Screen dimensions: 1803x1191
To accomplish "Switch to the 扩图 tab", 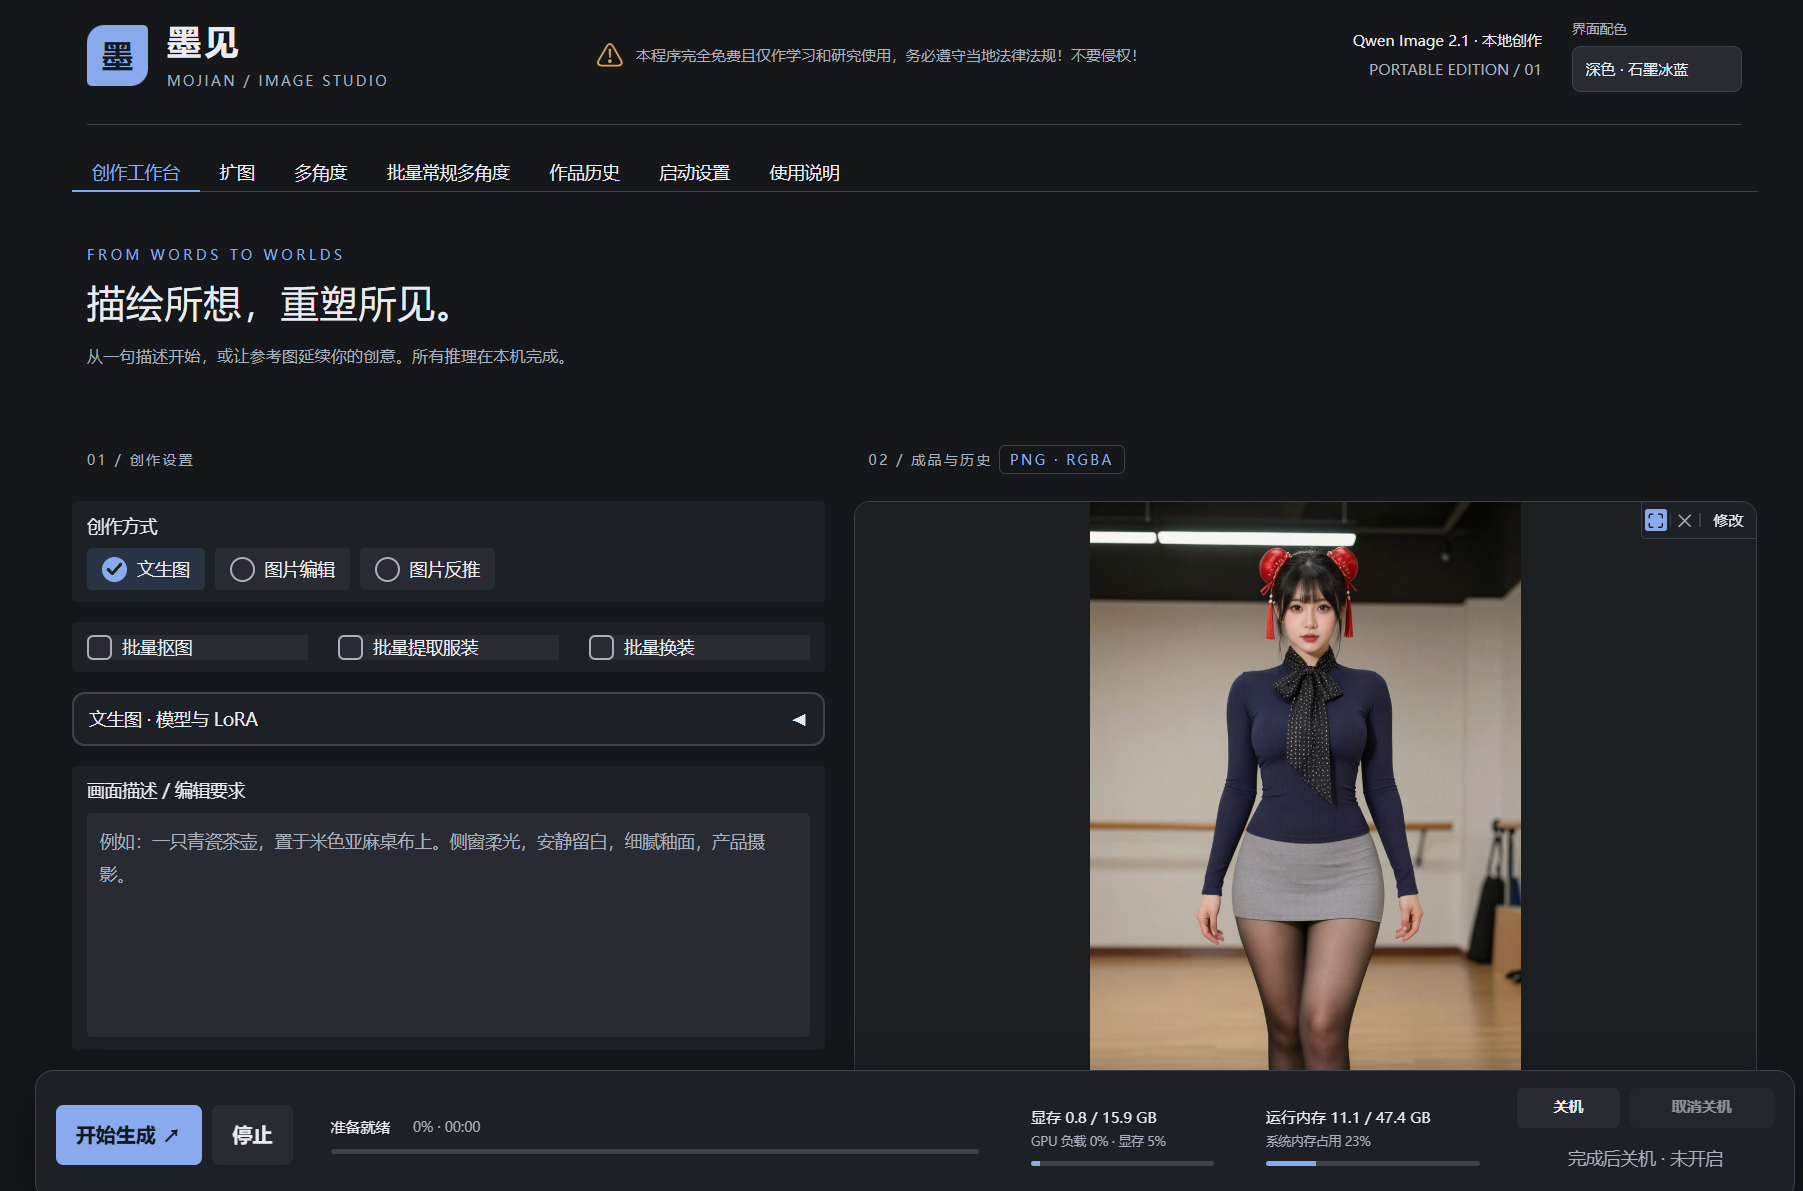I will click(x=237, y=173).
